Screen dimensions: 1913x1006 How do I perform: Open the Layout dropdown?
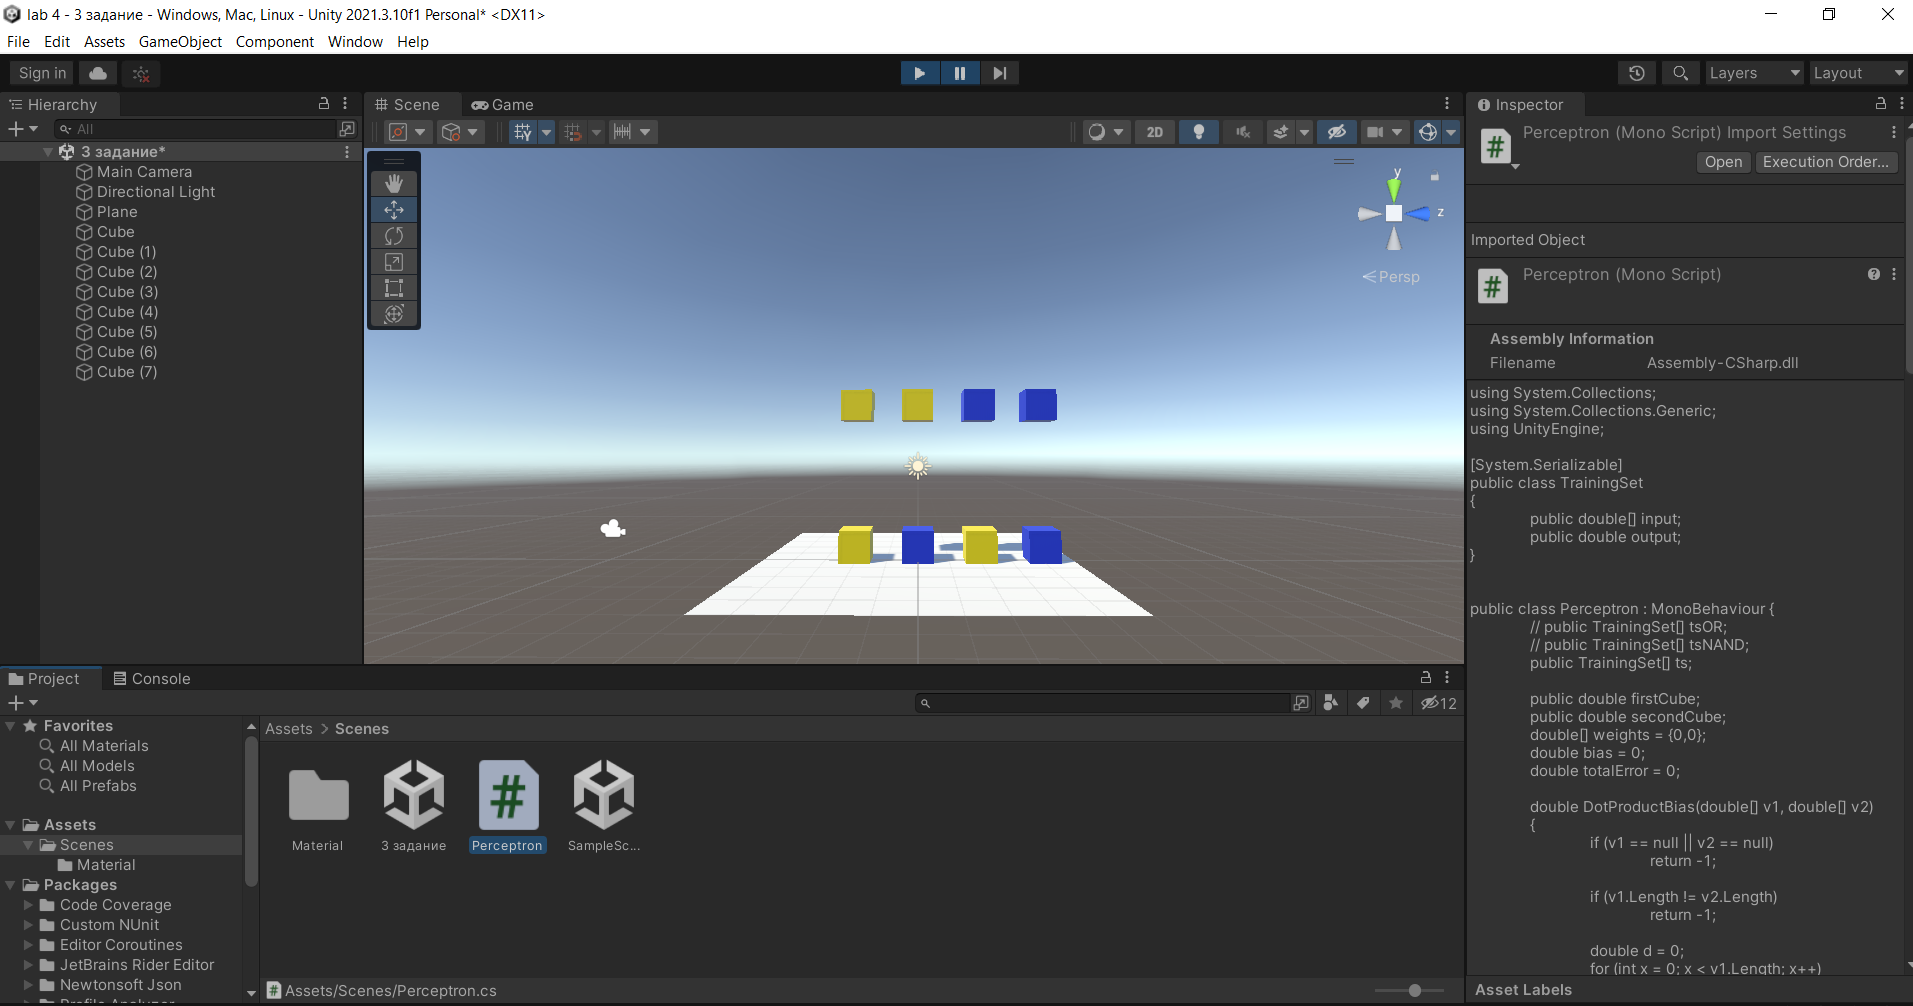click(1858, 72)
